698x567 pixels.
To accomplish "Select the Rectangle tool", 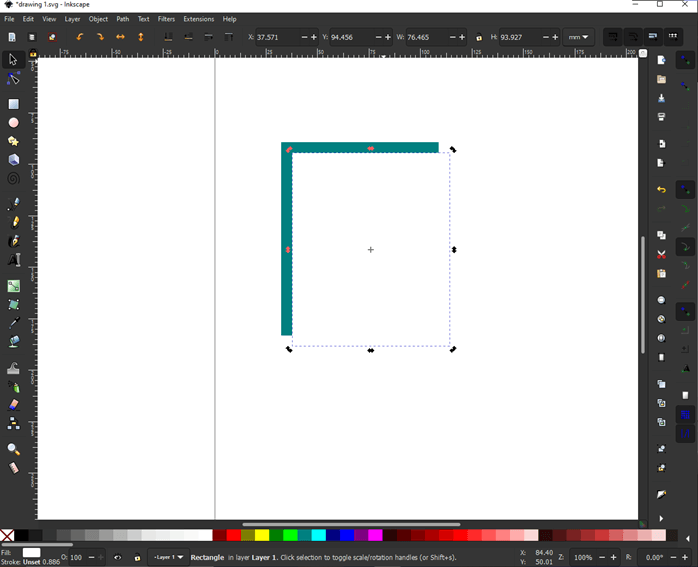I will [13, 104].
